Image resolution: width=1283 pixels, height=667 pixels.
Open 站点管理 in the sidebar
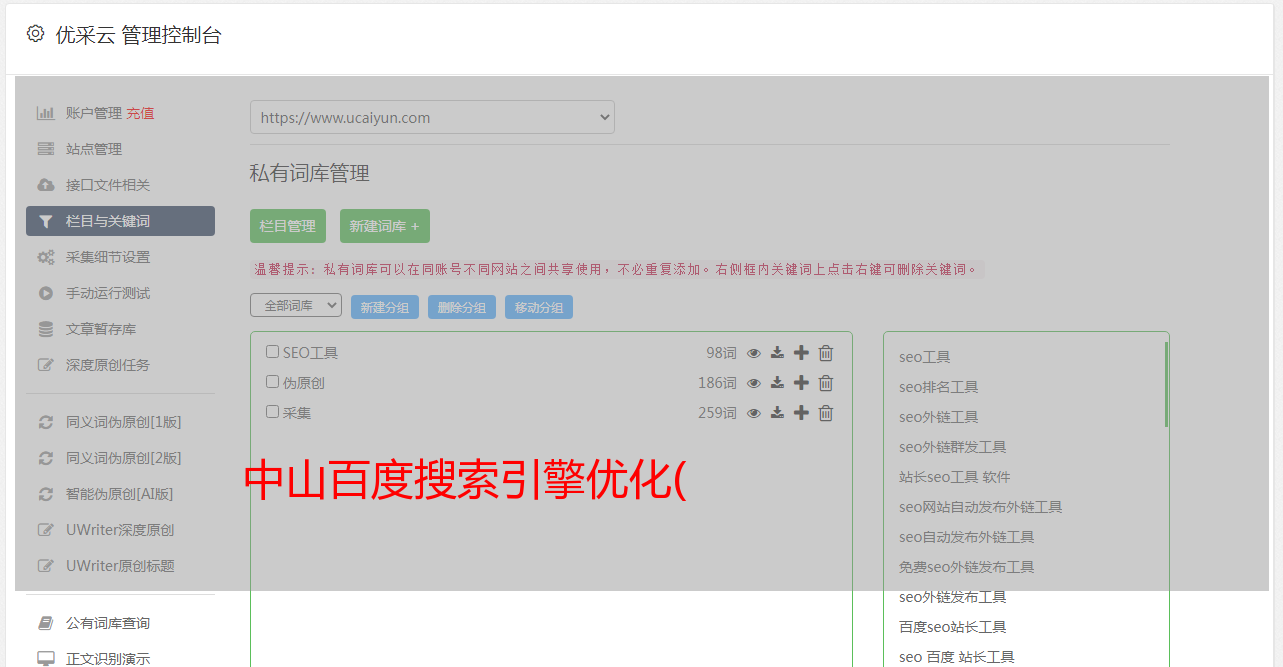click(x=94, y=149)
